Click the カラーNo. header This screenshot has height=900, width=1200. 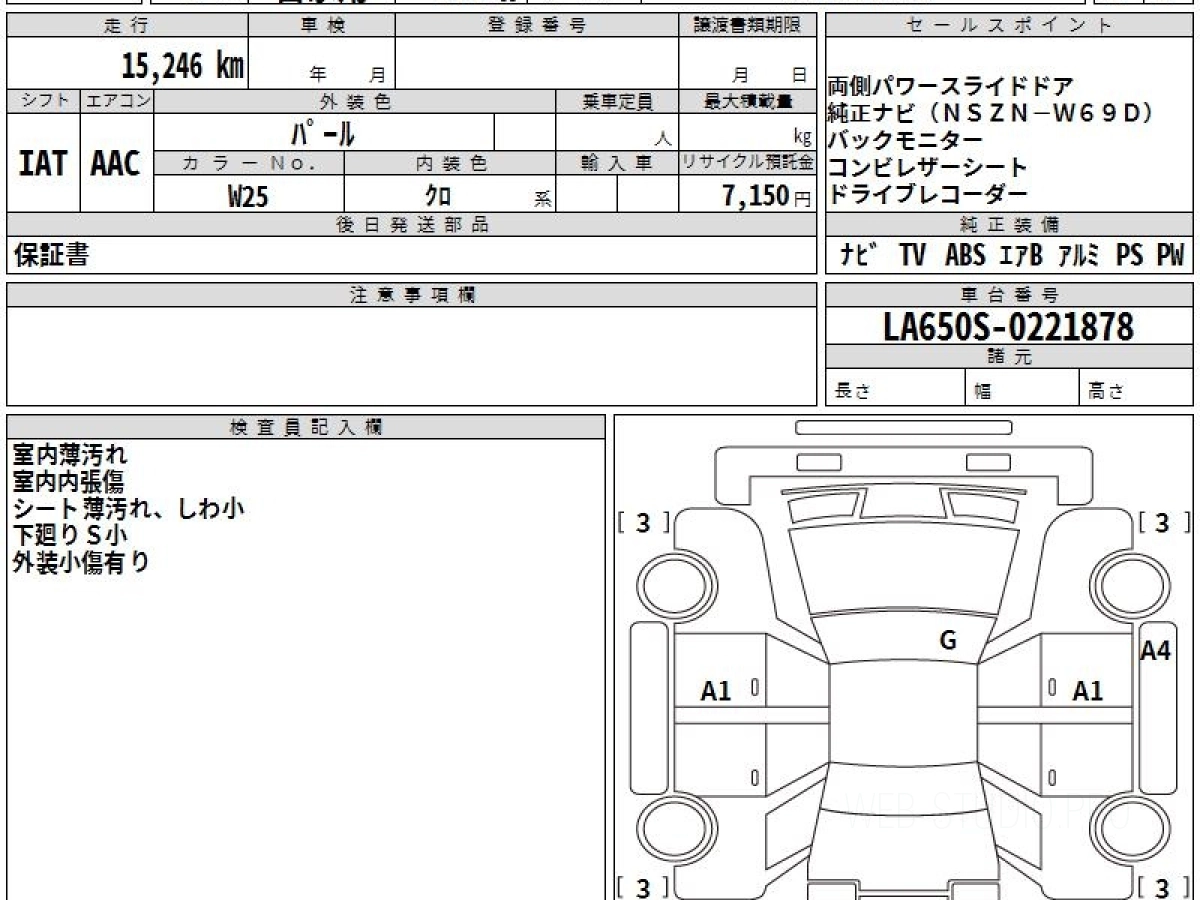249,164
